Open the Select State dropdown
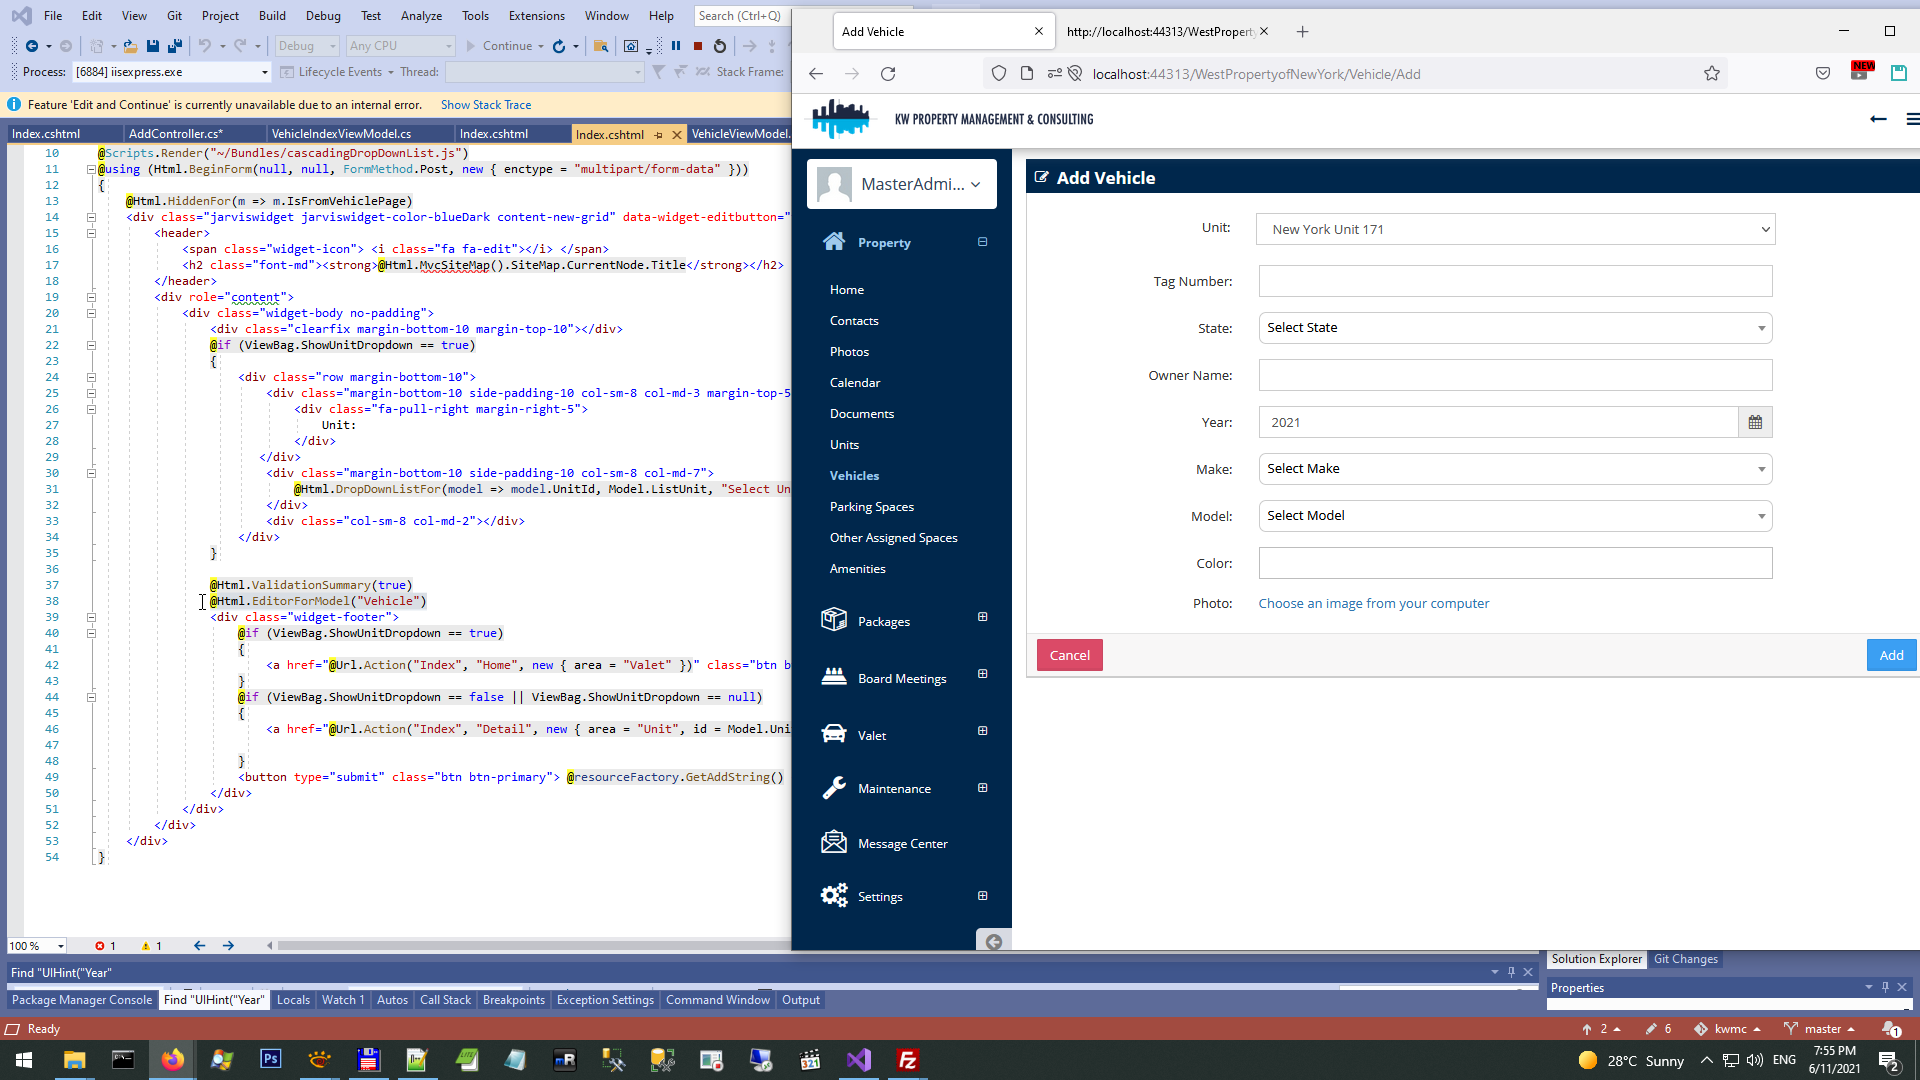This screenshot has height=1080, width=1920. tap(1514, 328)
